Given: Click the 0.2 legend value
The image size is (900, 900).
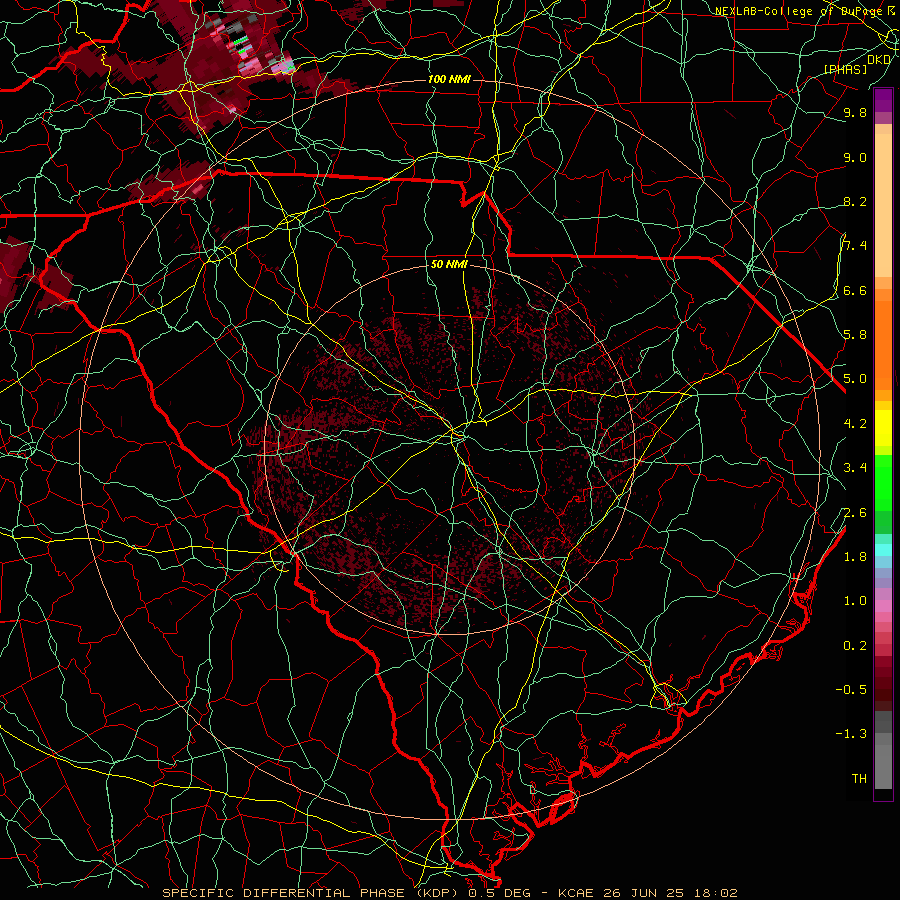Looking at the screenshot, I should point(855,646).
